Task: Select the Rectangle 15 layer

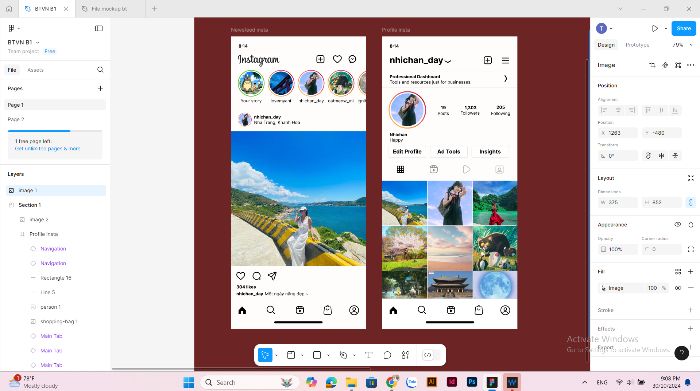Action: pyautogui.click(x=56, y=278)
